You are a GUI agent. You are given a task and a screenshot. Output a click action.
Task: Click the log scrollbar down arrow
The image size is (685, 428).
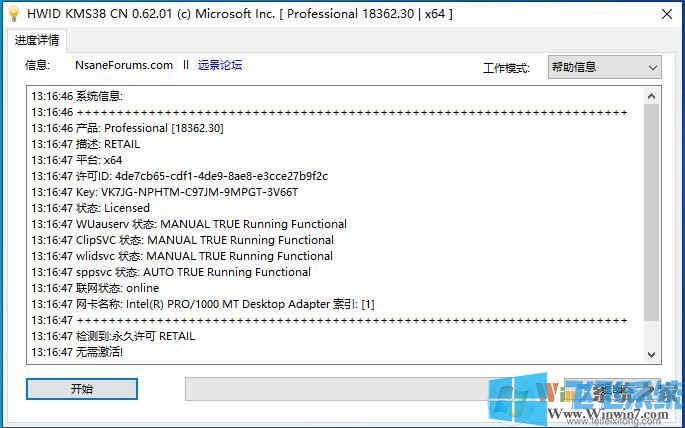click(652, 355)
